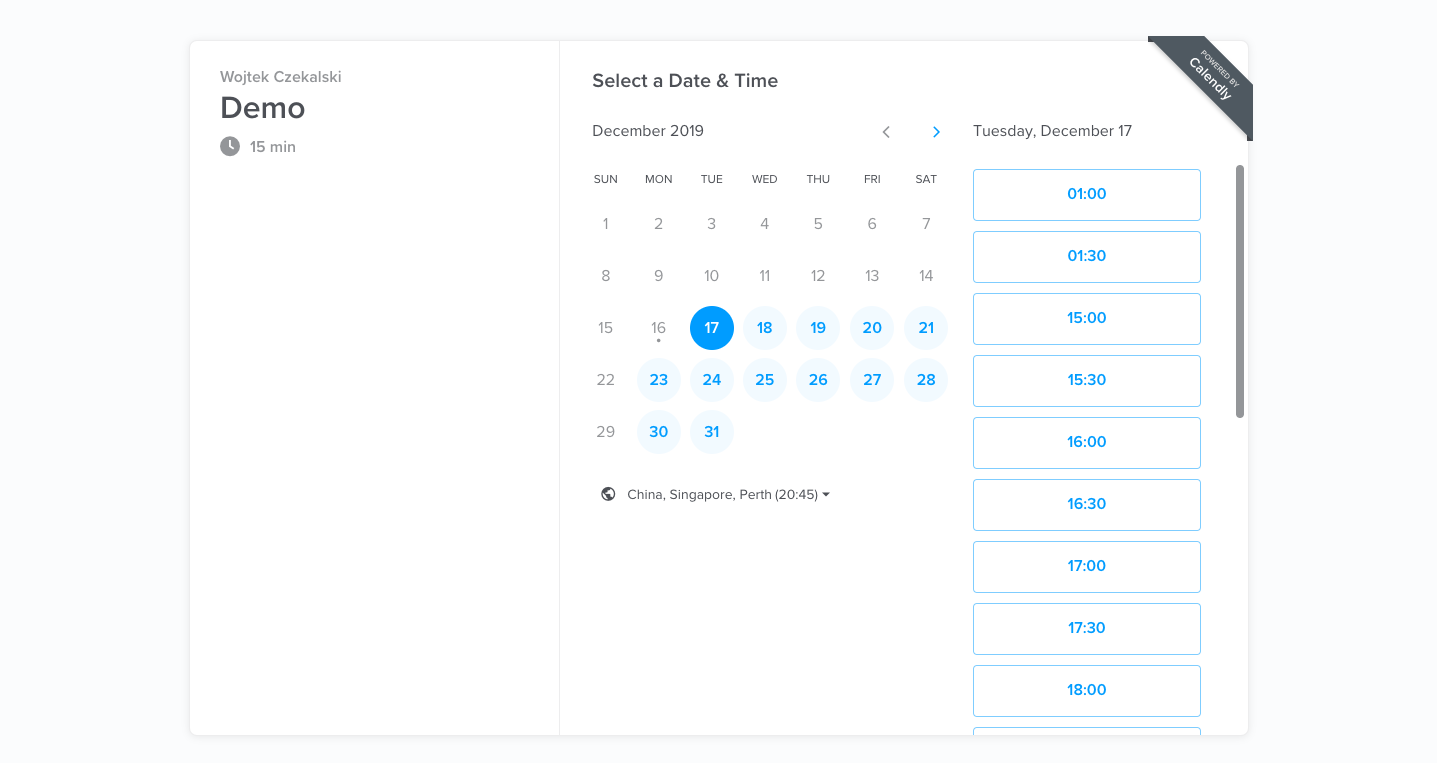The image size is (1437, 763).
Task: Click unavailable date 15
Action: coord(605,328)
